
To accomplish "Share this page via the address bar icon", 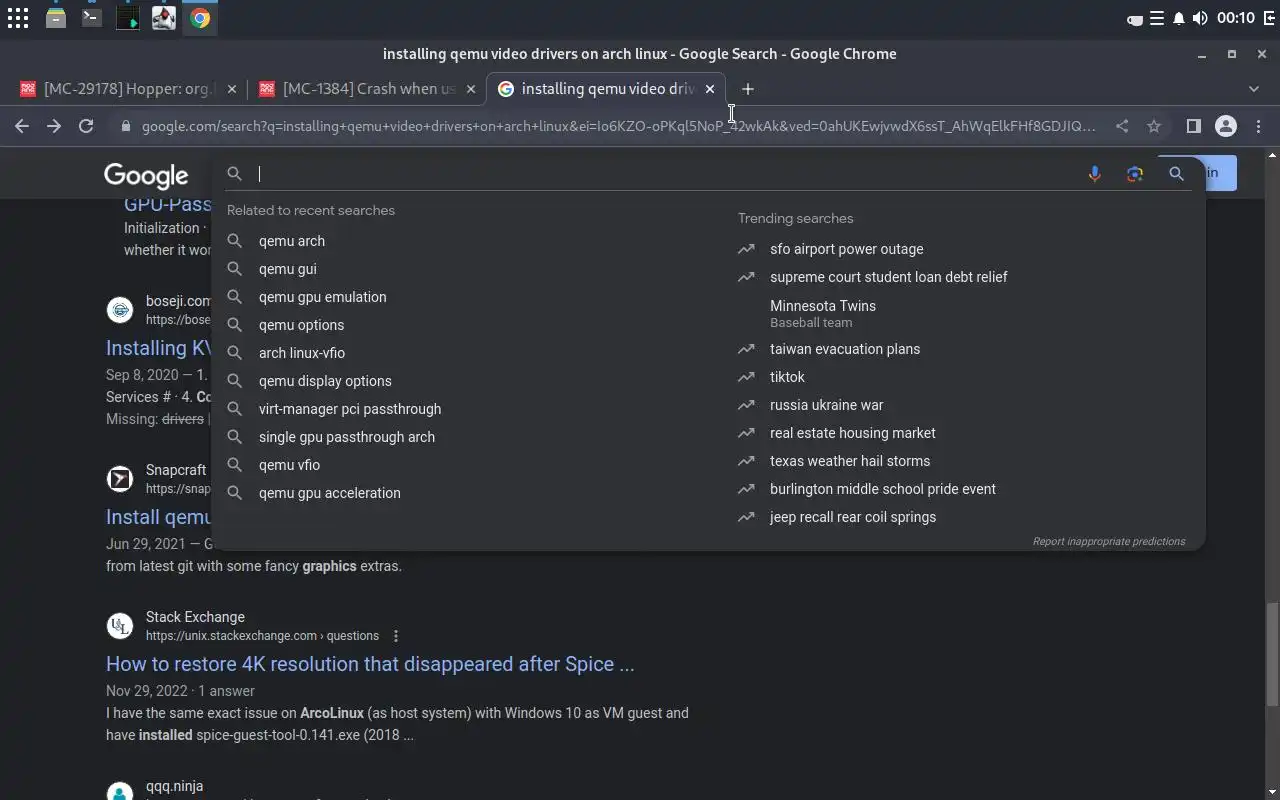I will tap(1122, 126).
